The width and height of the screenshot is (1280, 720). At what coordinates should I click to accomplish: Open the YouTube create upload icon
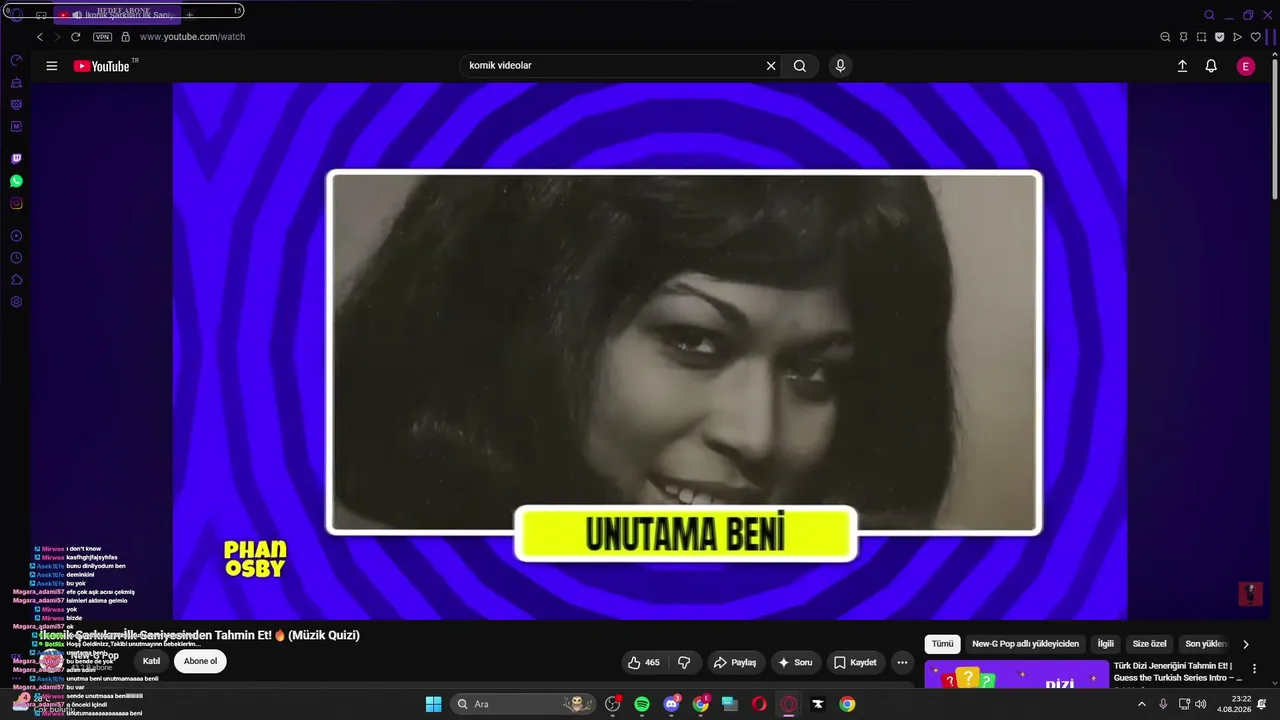[x=1182, y=66]
